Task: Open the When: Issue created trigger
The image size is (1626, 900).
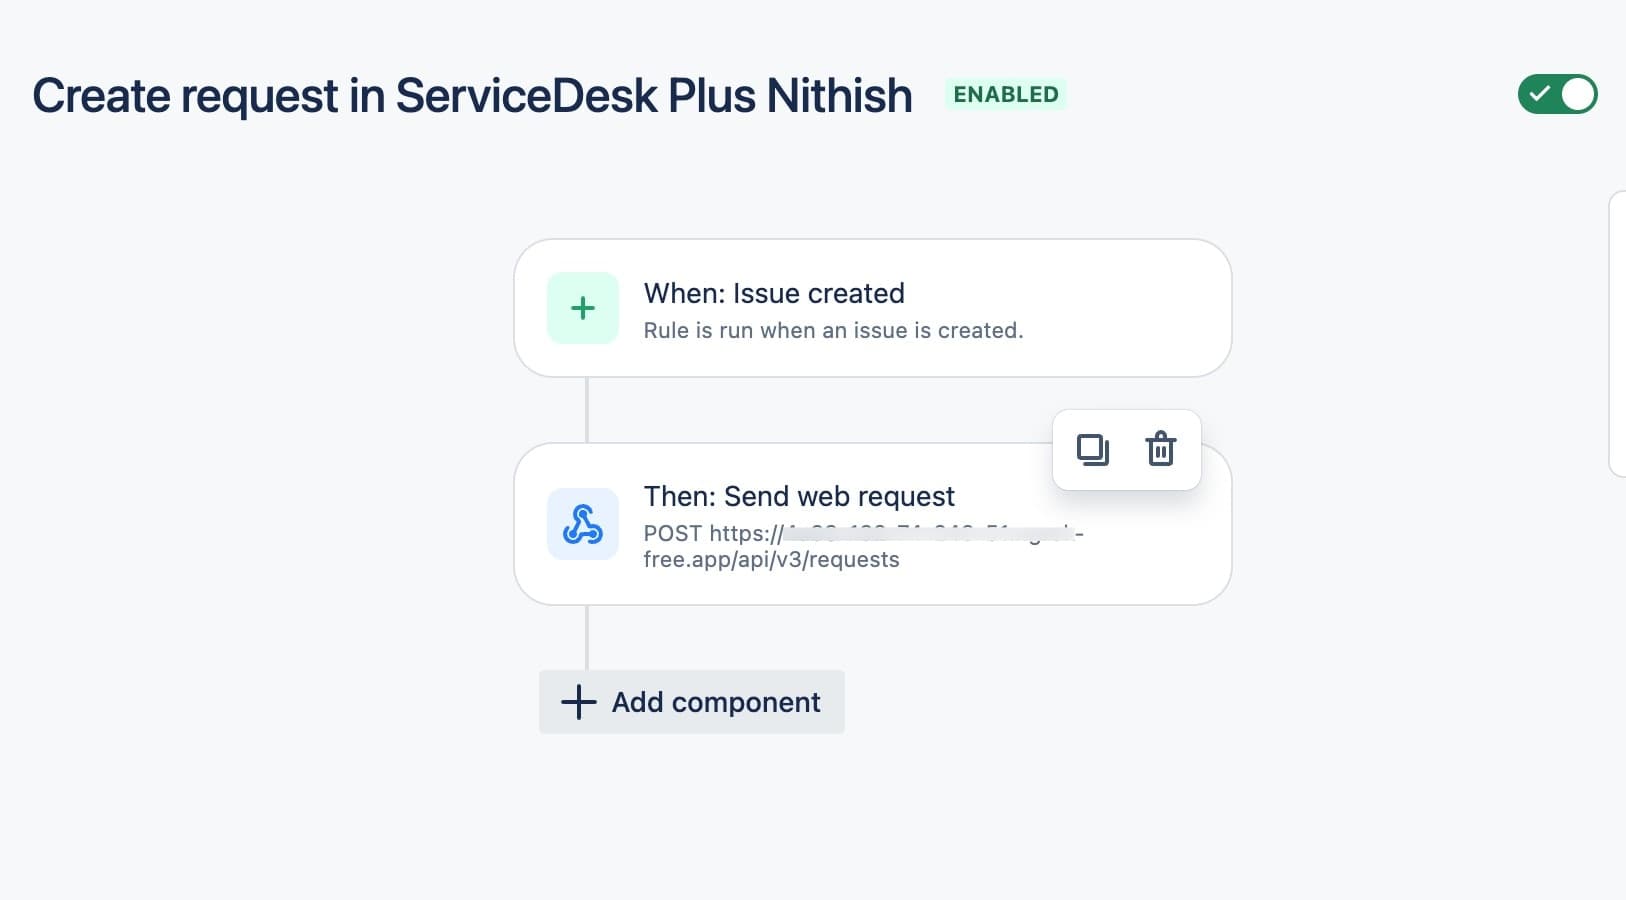Action: 774,293
